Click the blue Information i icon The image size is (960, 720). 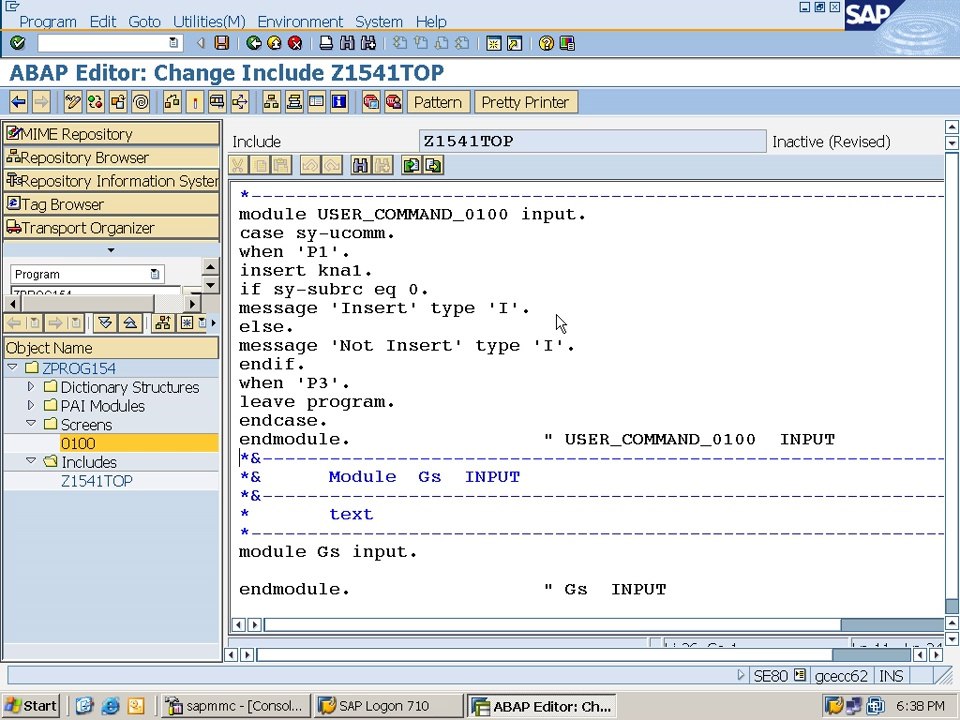(x=339, y=102)
